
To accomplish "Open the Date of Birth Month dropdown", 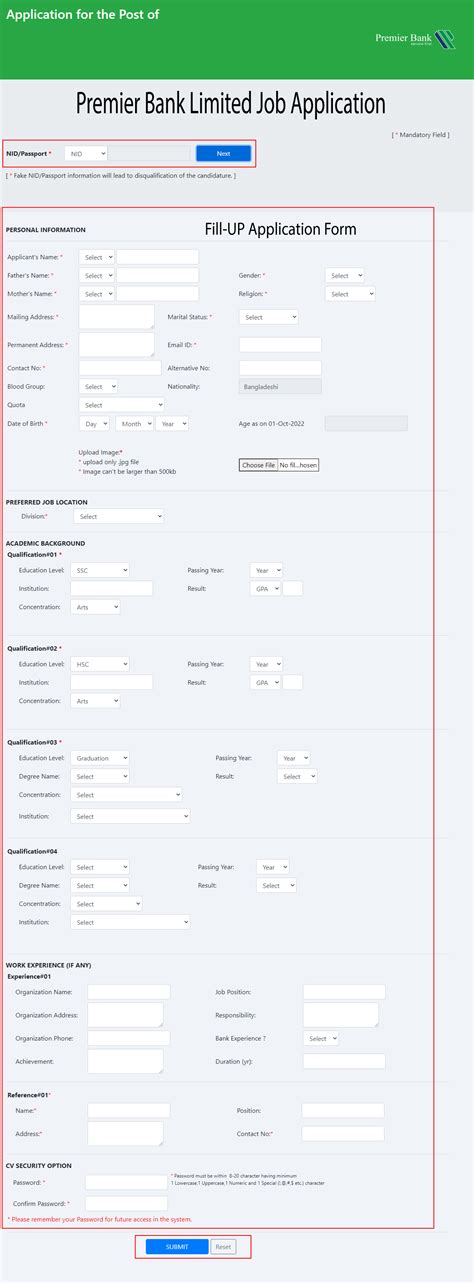I will [134, 423].
